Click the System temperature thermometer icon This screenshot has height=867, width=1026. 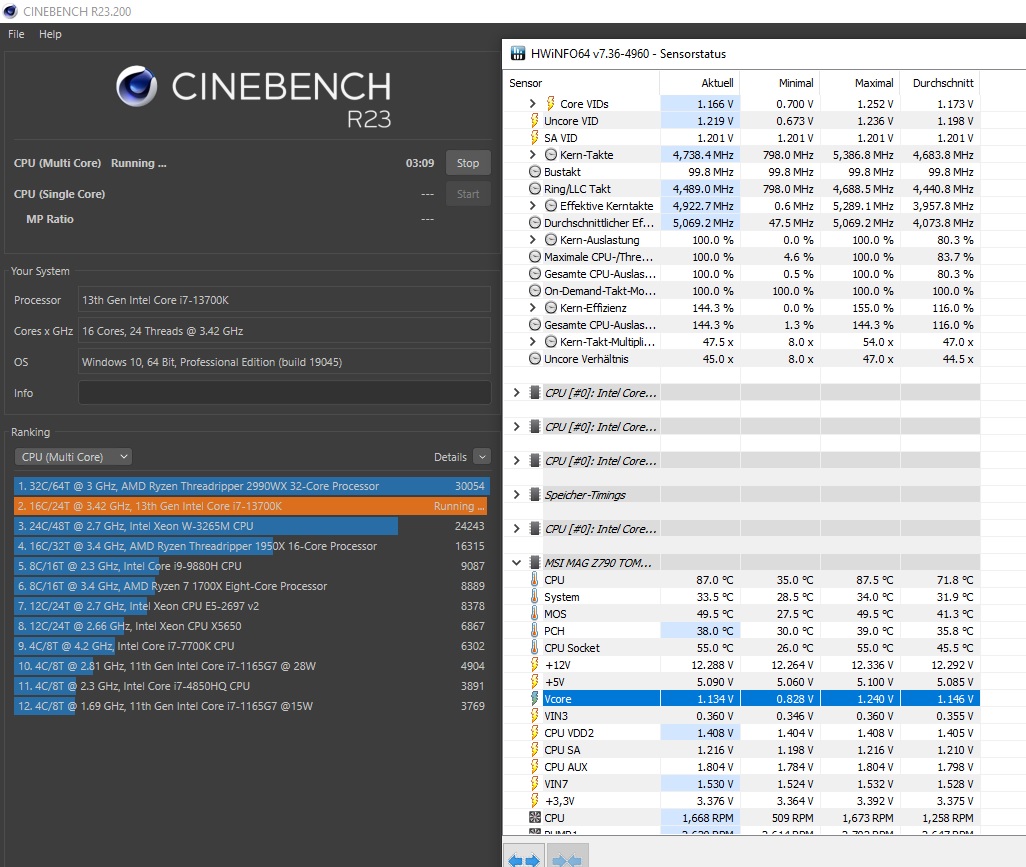pyautogui.click(x=535, y=597)
